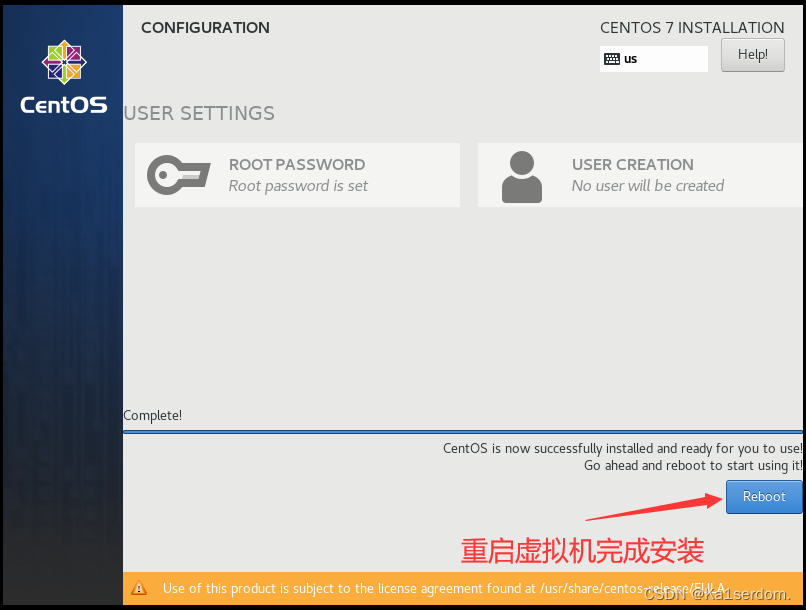Click the CONFIGURATION title
The height and width of the screenshot is (610, 806).
[x=205, y=27]
